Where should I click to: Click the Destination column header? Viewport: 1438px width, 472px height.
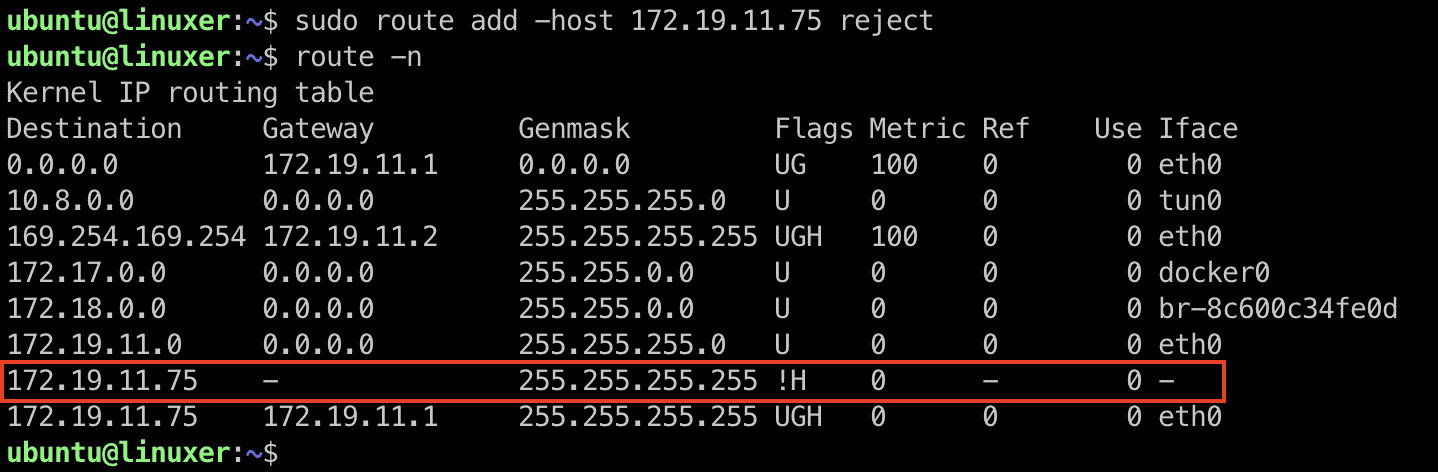pos(94,129)
